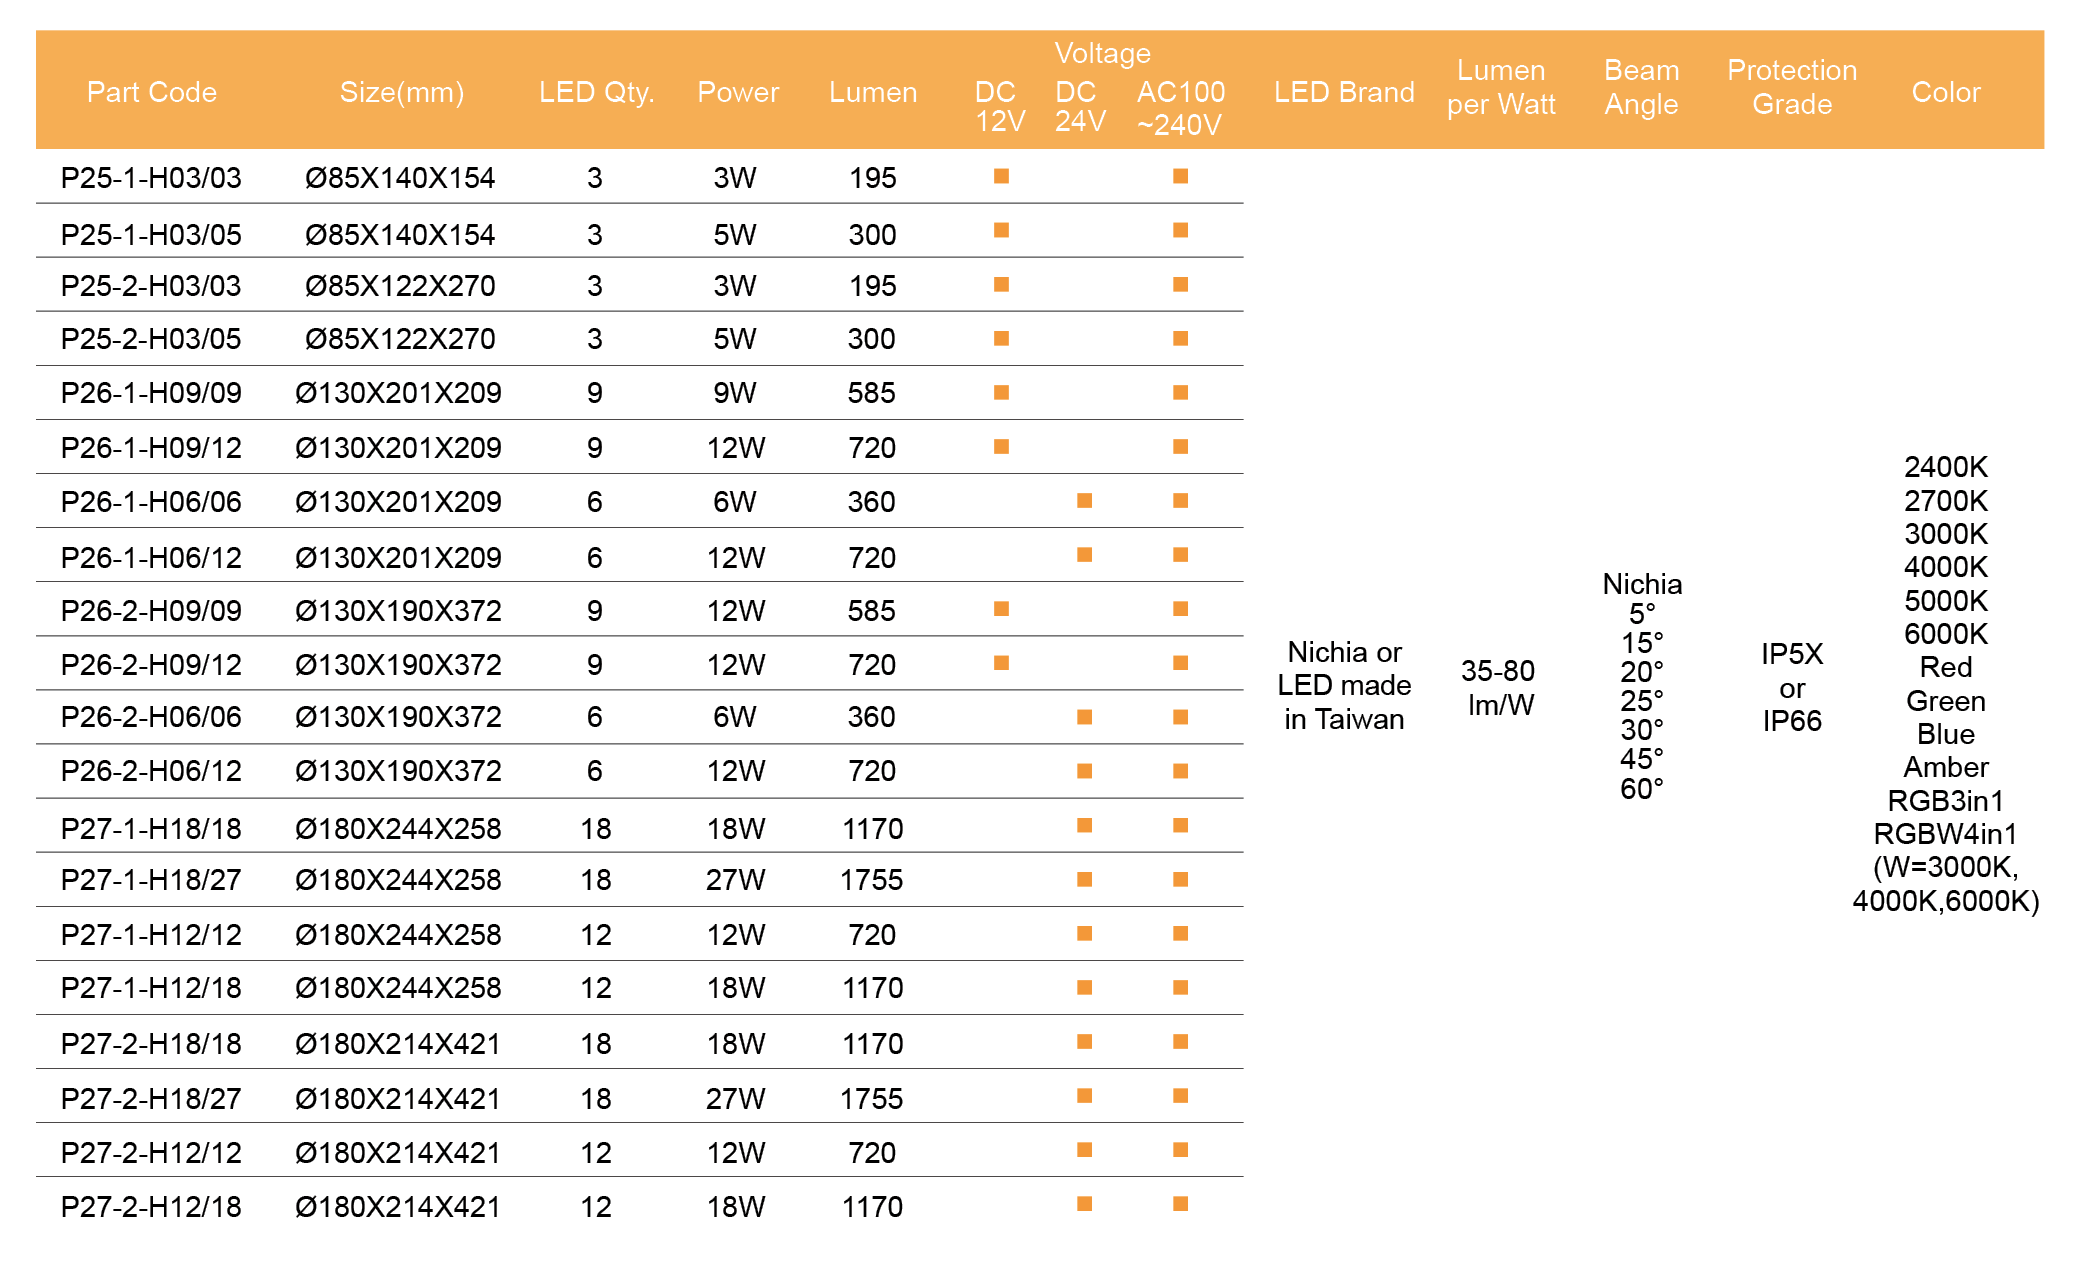This screenshot has height=1268, width=2073.
Task: Select part code P26-1-H09/12 cell
Action: (151, 448)
